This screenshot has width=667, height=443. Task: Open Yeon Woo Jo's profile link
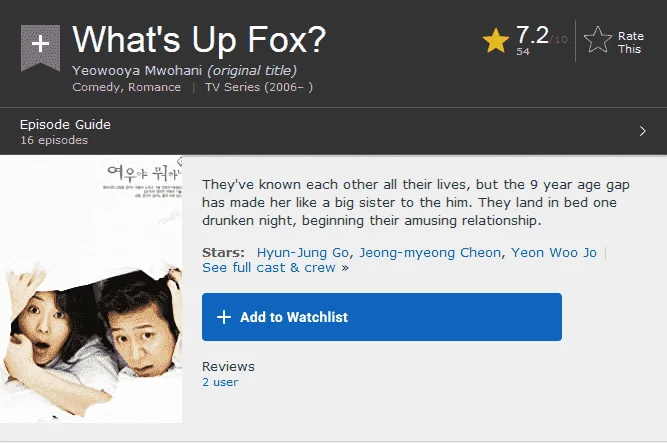coord(553,253)
